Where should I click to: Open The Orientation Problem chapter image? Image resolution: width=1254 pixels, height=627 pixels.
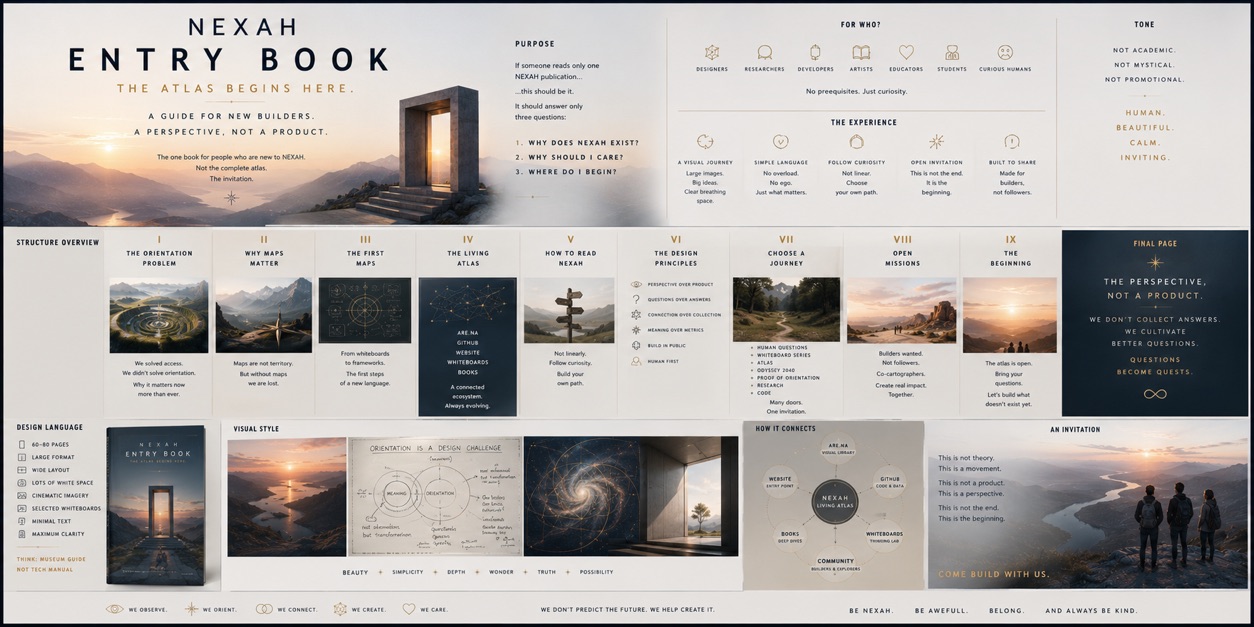click(159, 316)
